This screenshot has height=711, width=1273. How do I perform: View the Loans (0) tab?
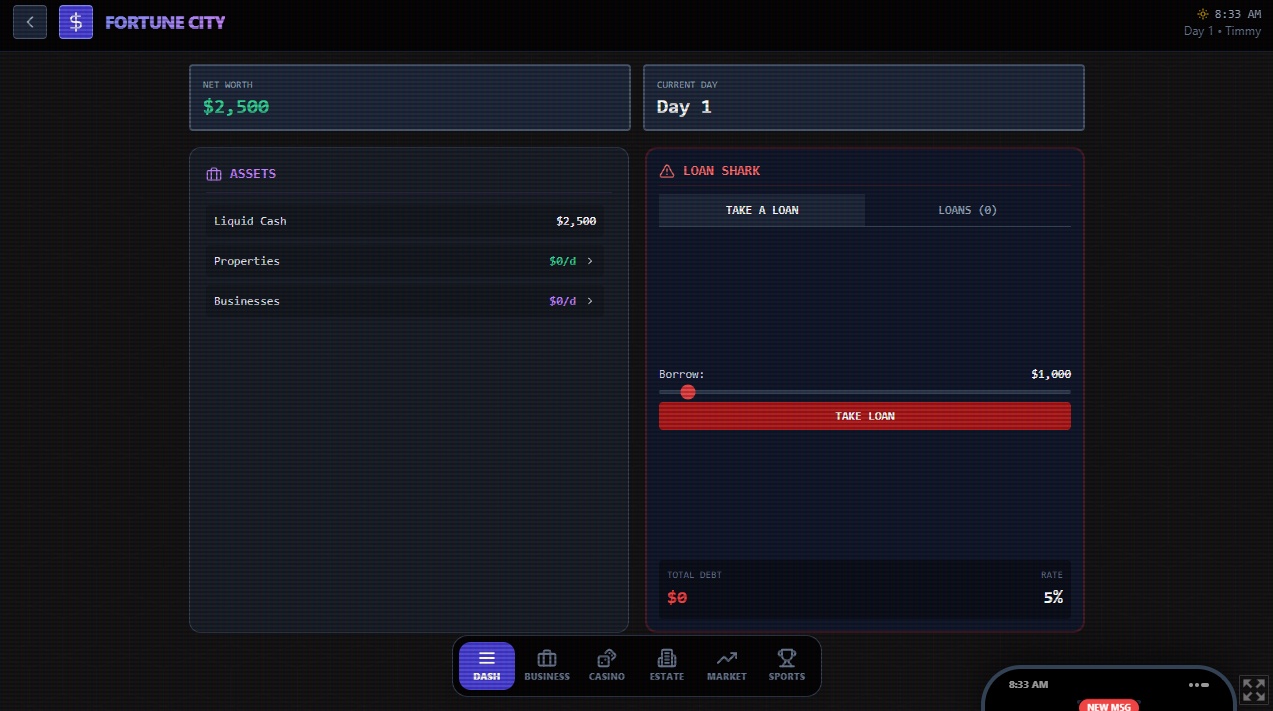tap(968, 210)
